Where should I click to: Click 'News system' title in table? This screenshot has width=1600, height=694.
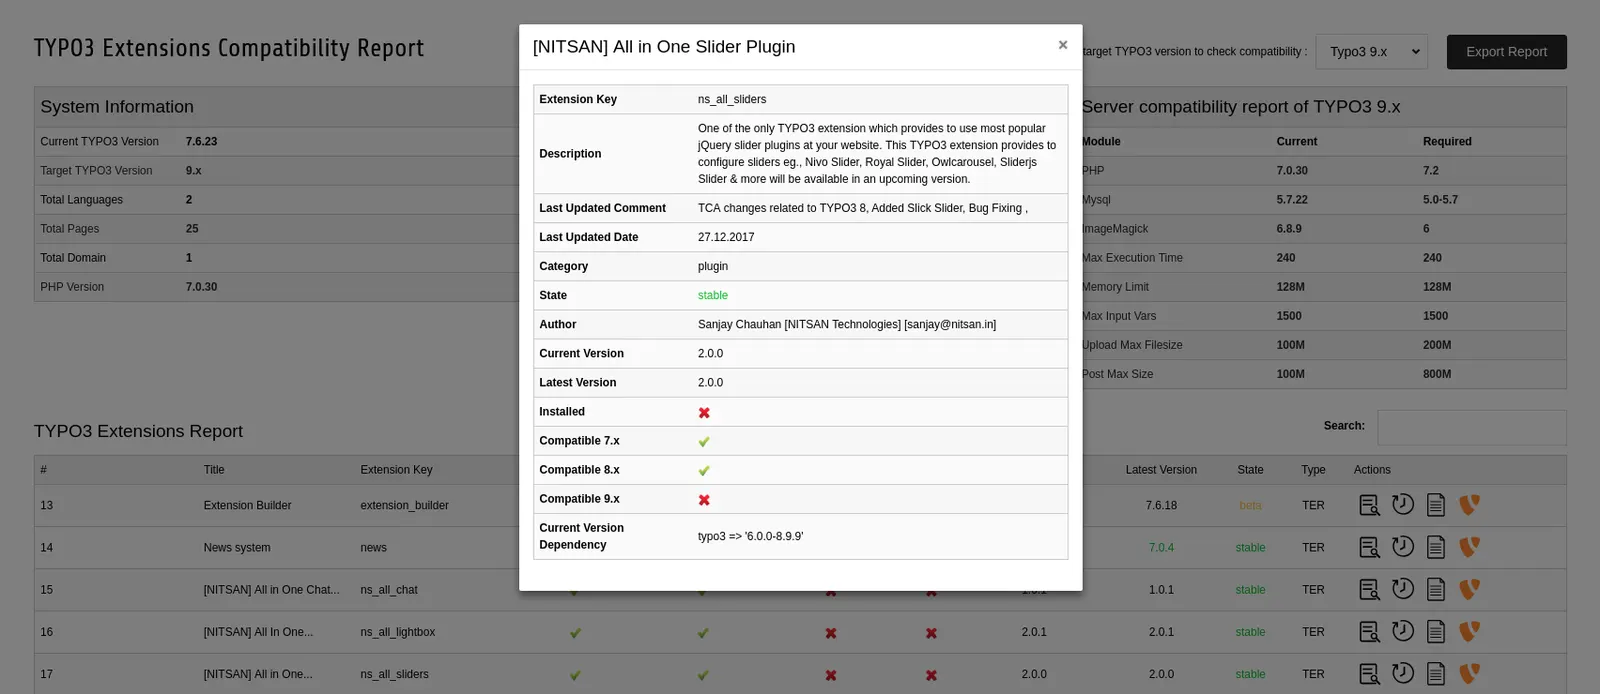(x=237, y=547)
